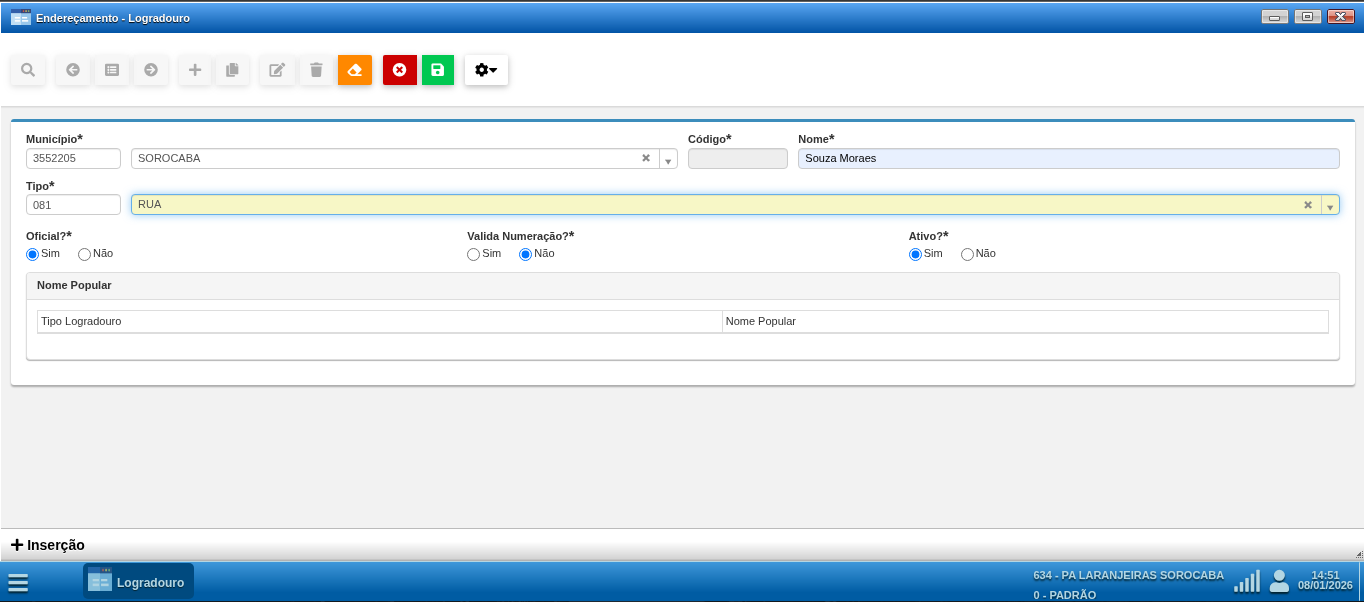The height and width of the screenshot is (602, 1364).
Task: Open the taskbar hamburger menu
Action: (18, 583)
